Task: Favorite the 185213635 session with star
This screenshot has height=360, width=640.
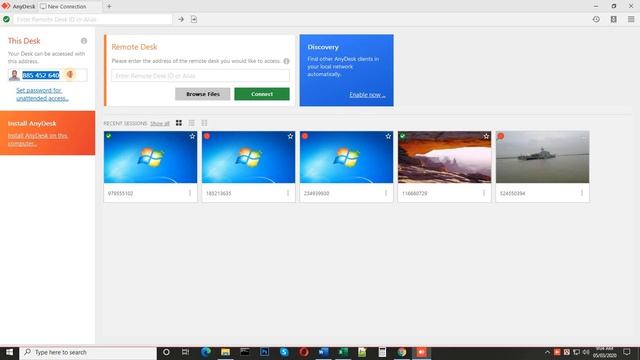Action: pos(290,136)
